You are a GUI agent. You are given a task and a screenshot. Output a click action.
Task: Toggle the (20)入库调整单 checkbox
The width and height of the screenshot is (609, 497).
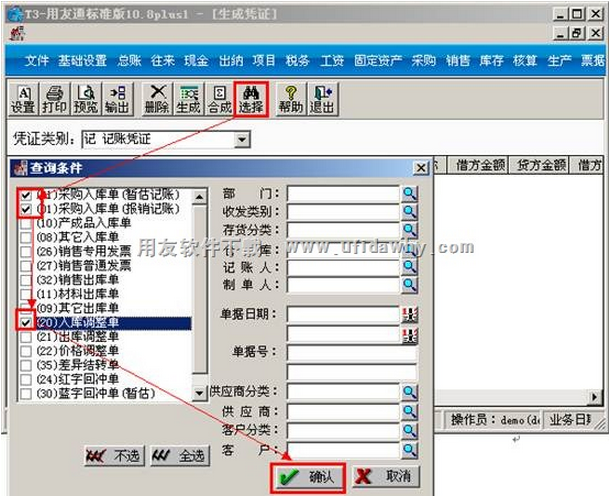click(26, 324)
